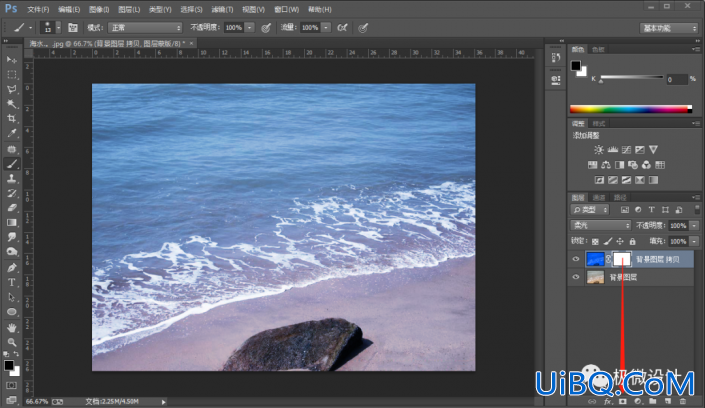The height and width of the screenshot is (408, 705).
Task: Select the Eraser tool
Action: (12, 208)
